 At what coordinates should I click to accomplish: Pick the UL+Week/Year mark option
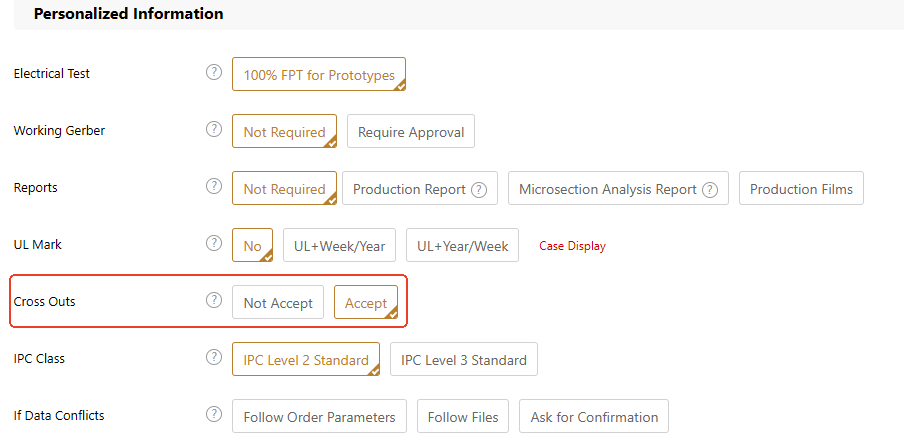(340, 246)
